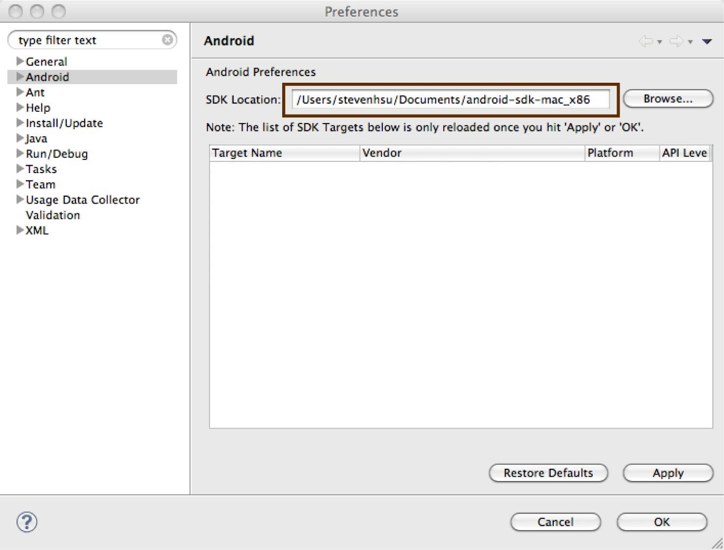
Task: Expand the General tree node
Action: point(20,61)
